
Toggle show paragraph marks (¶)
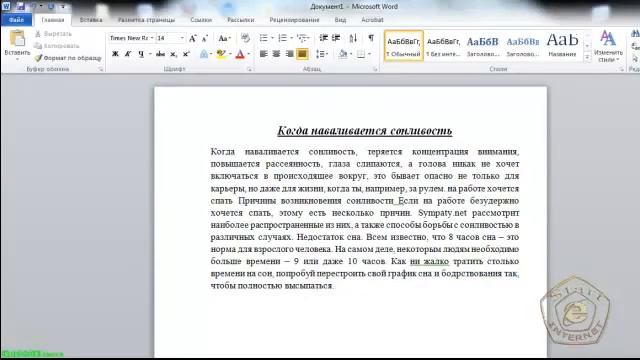click(371, 38)
